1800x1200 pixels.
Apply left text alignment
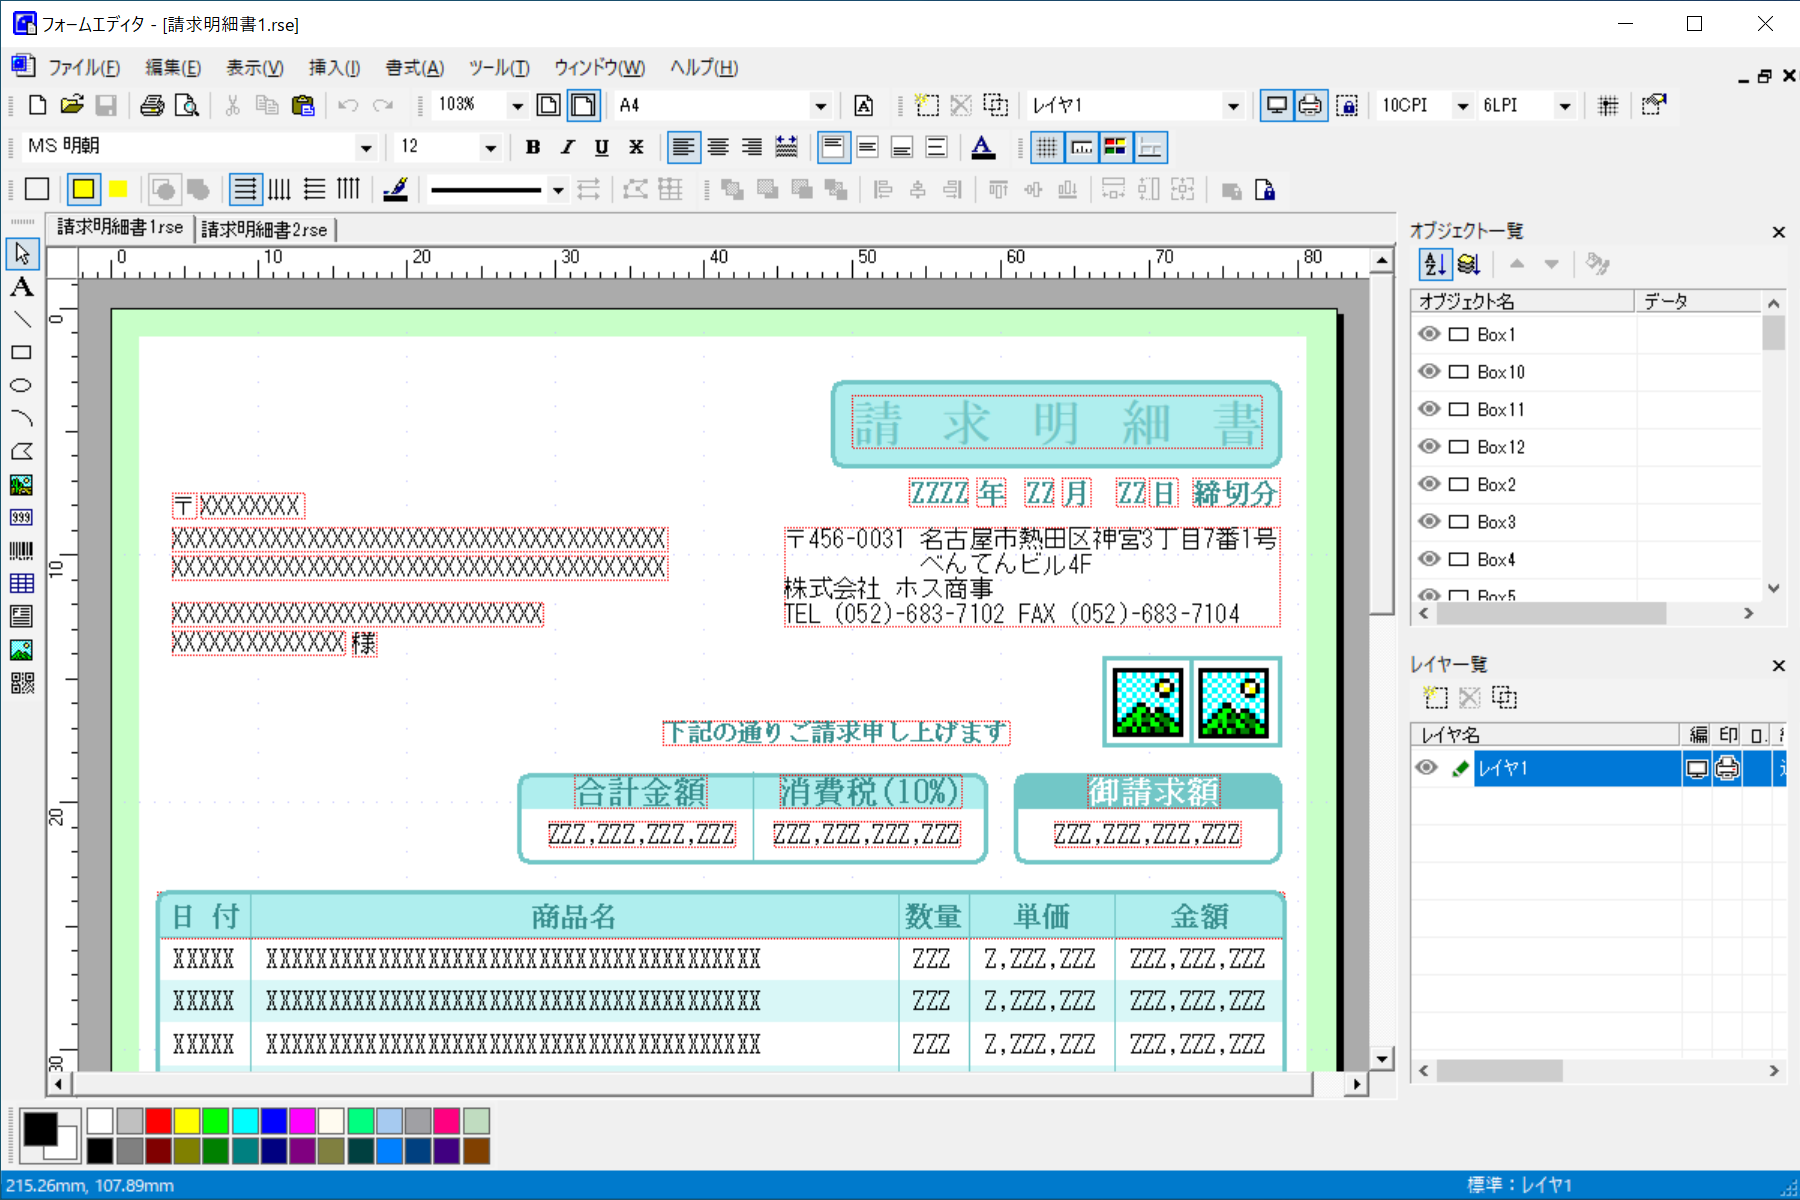683,148
